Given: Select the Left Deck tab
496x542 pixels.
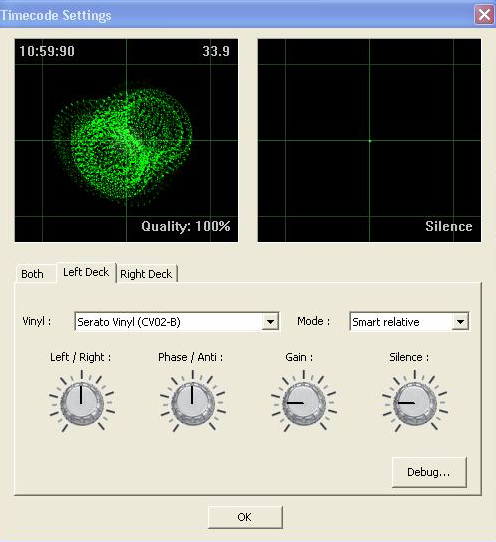Looking at the screenshot, I should pyautogui.click(x=86, y=272).
